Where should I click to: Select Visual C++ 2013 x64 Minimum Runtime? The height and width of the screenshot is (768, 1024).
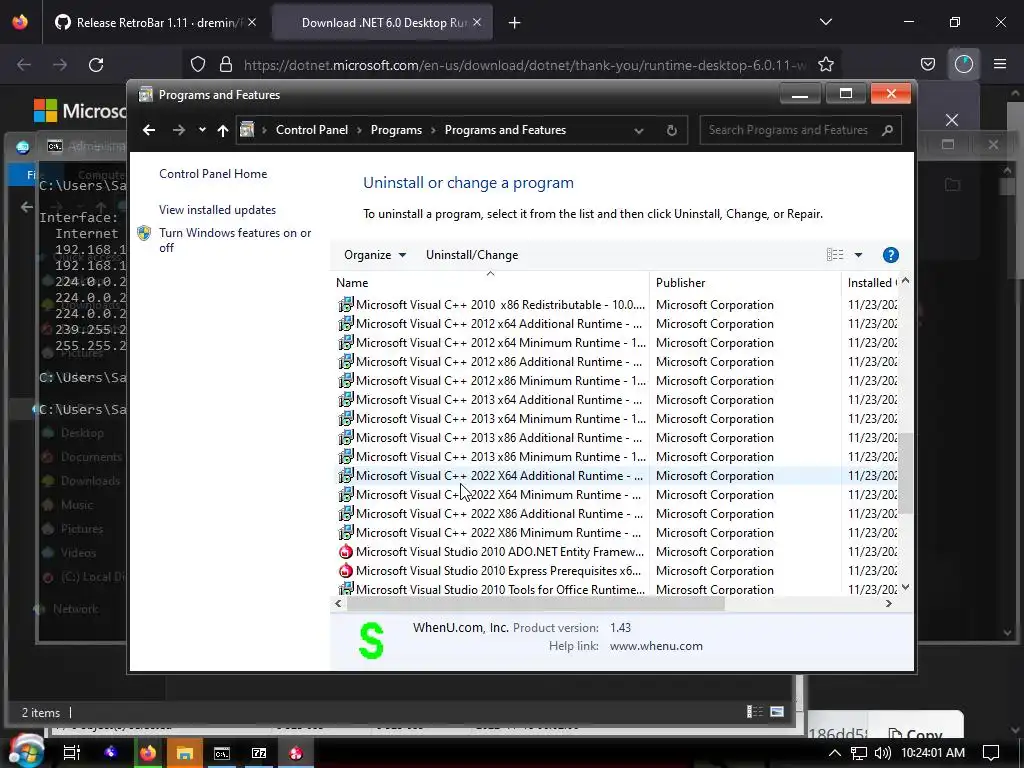(x=616, y=419)
